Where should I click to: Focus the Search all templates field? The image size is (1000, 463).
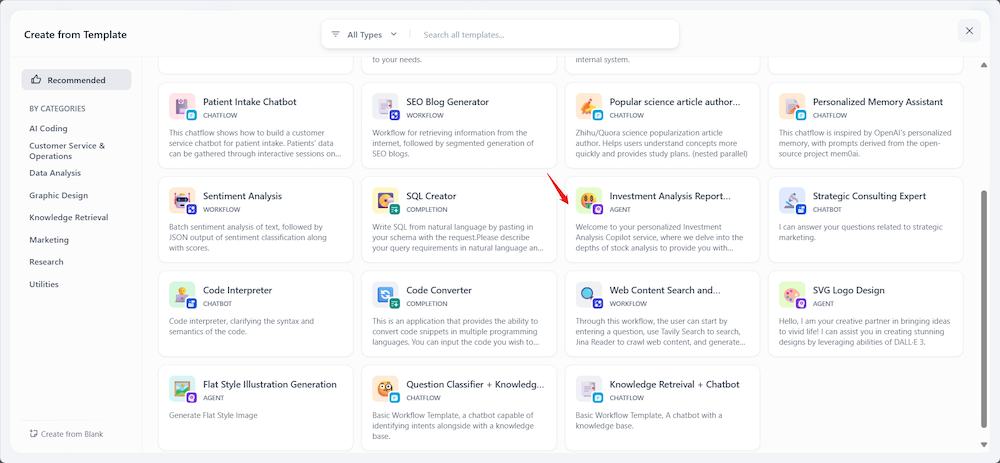pos(545,34)
